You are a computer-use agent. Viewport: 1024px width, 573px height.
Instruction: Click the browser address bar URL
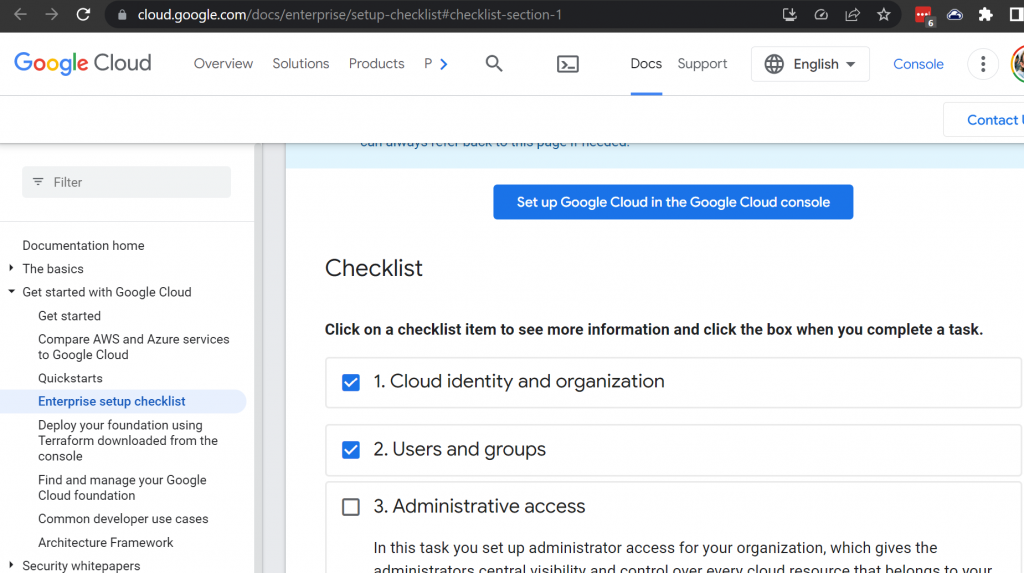349,14
